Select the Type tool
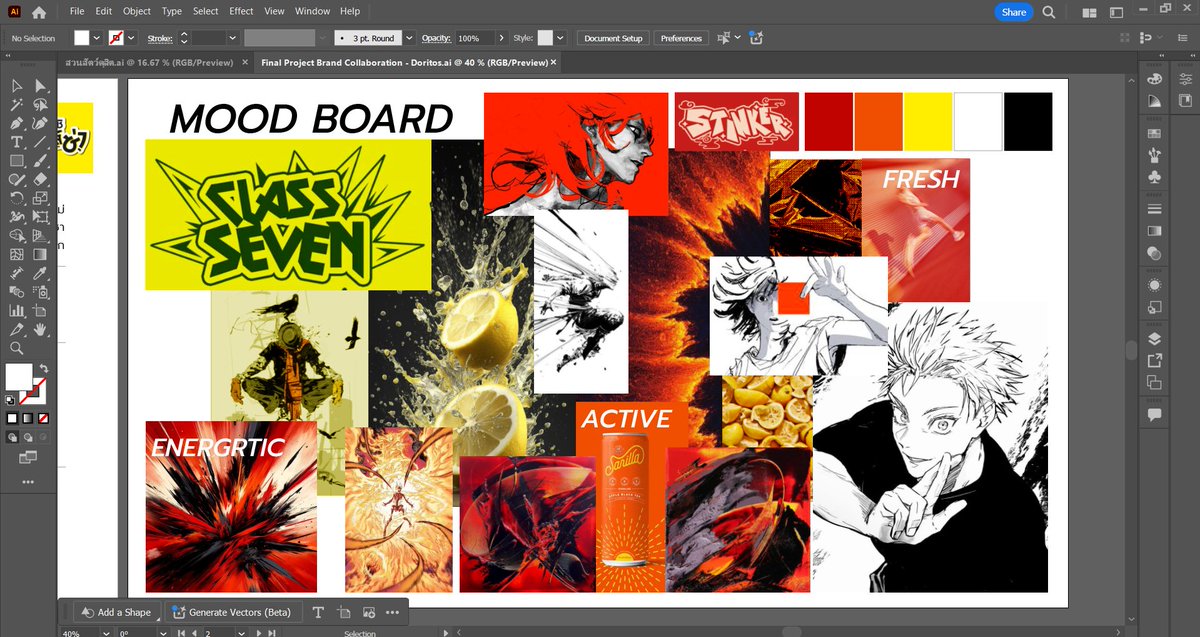The height and width of the screenshot is (637, 1200). [17, 142]
